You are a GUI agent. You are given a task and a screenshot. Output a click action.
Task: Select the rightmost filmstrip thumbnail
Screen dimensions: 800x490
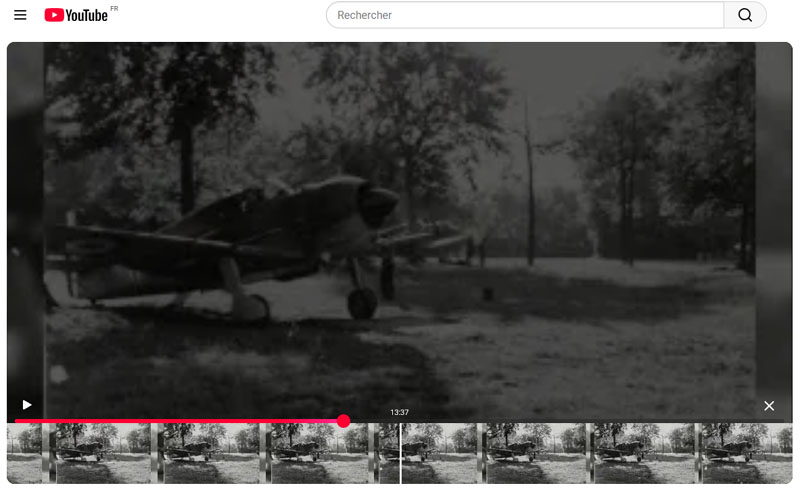(745, 453)
